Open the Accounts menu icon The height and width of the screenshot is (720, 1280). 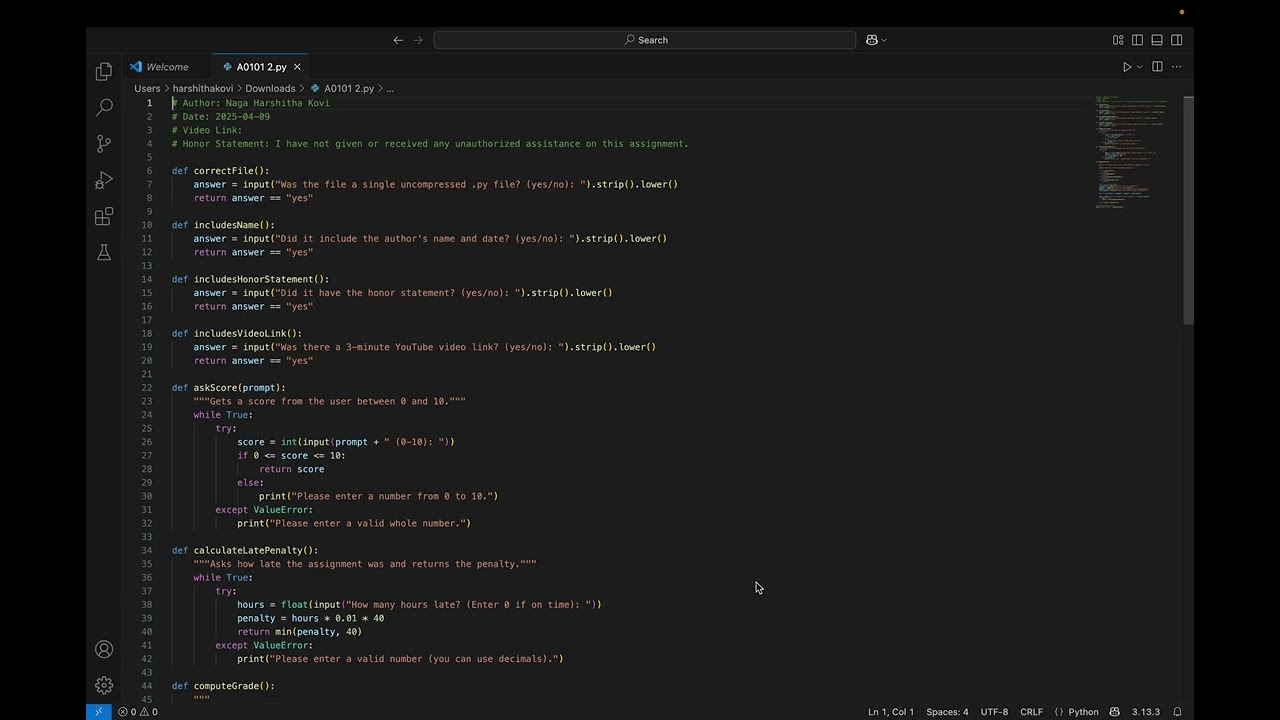[x=104, y=649]
